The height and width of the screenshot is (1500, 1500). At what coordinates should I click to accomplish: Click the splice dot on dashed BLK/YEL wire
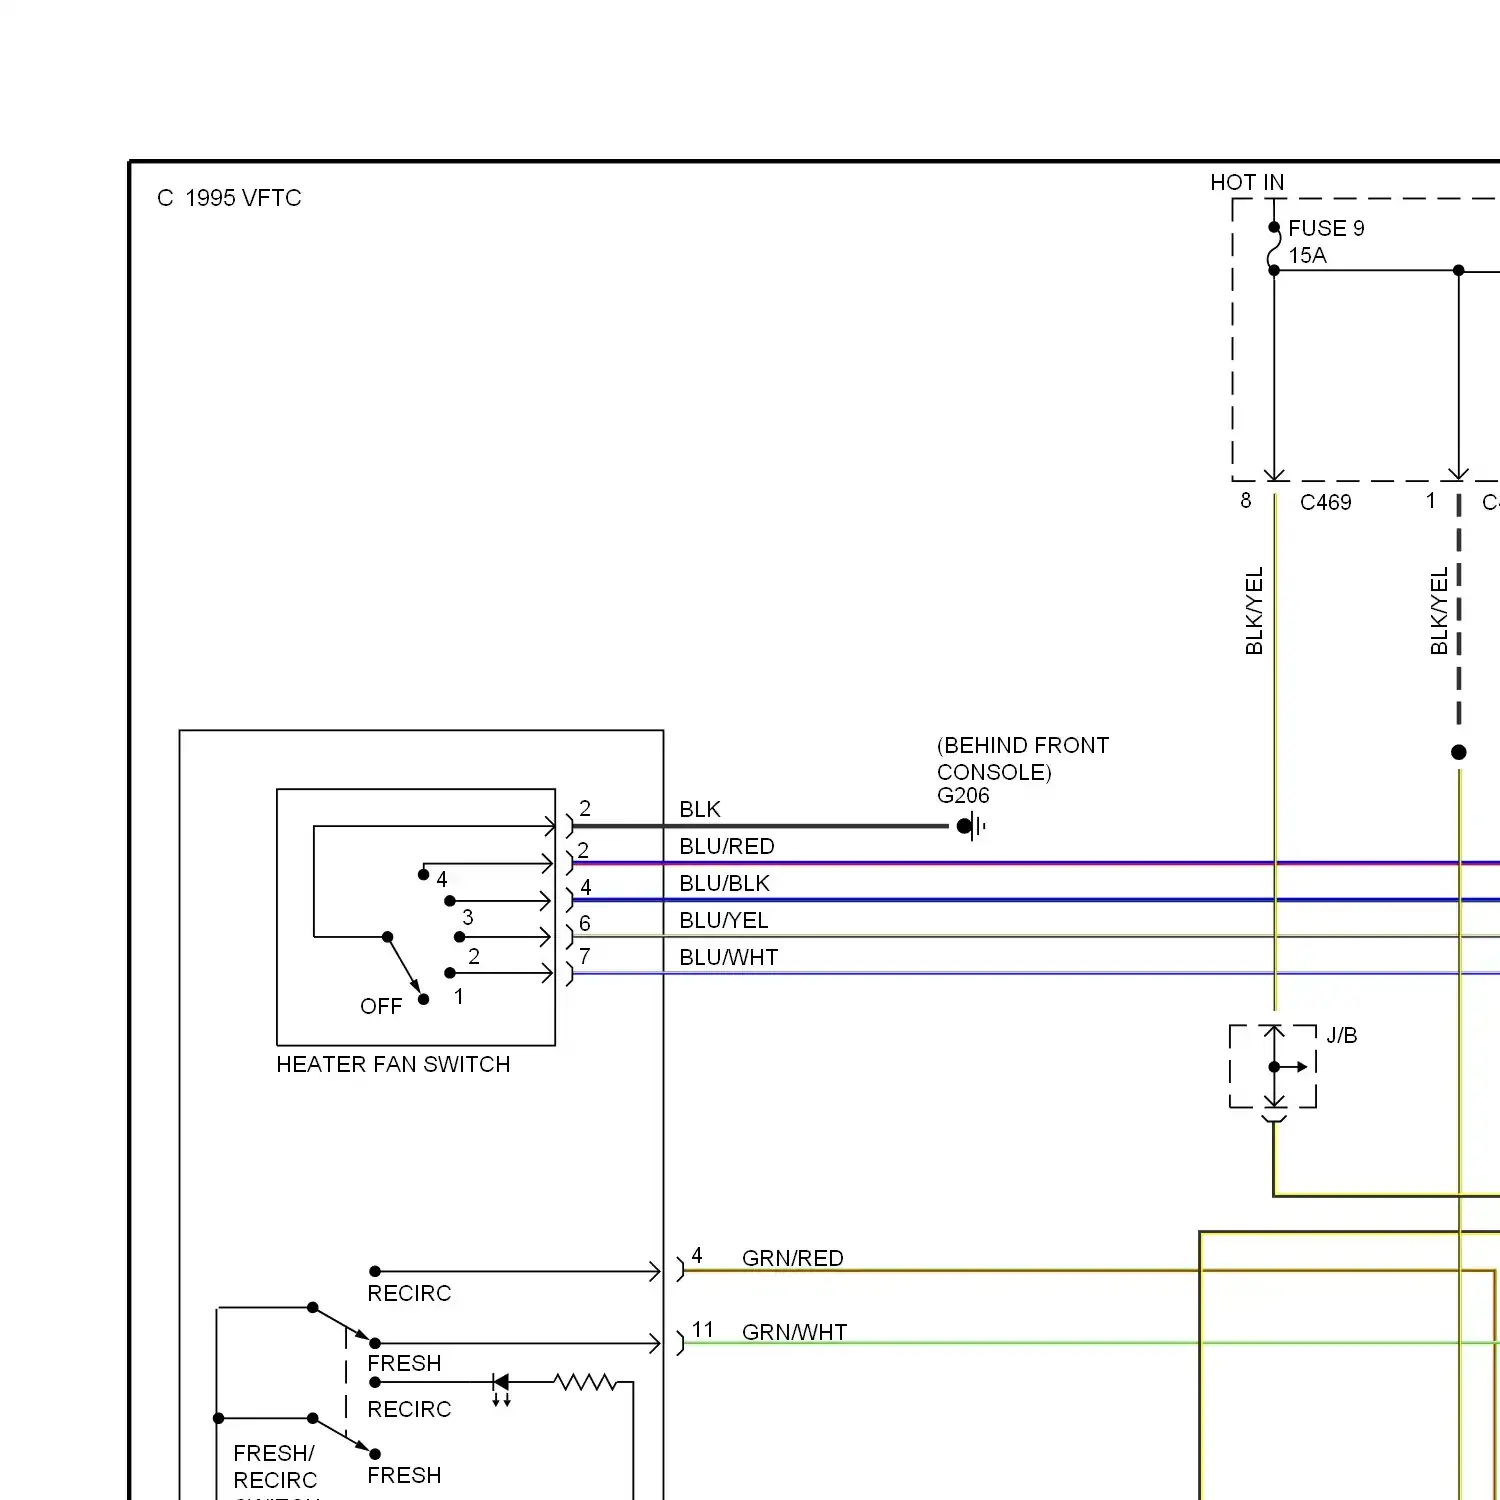point(1459,752)
